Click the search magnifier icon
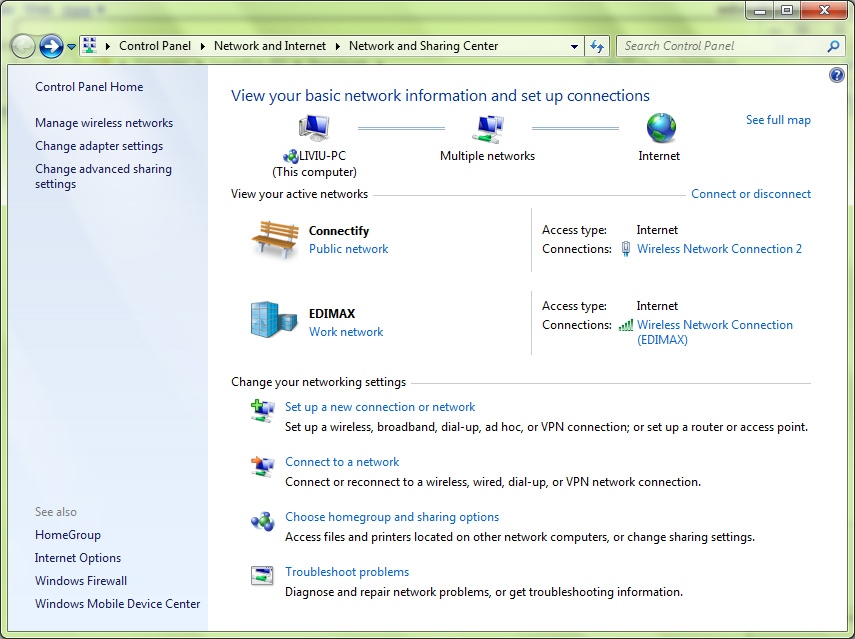 coord(833,46)
